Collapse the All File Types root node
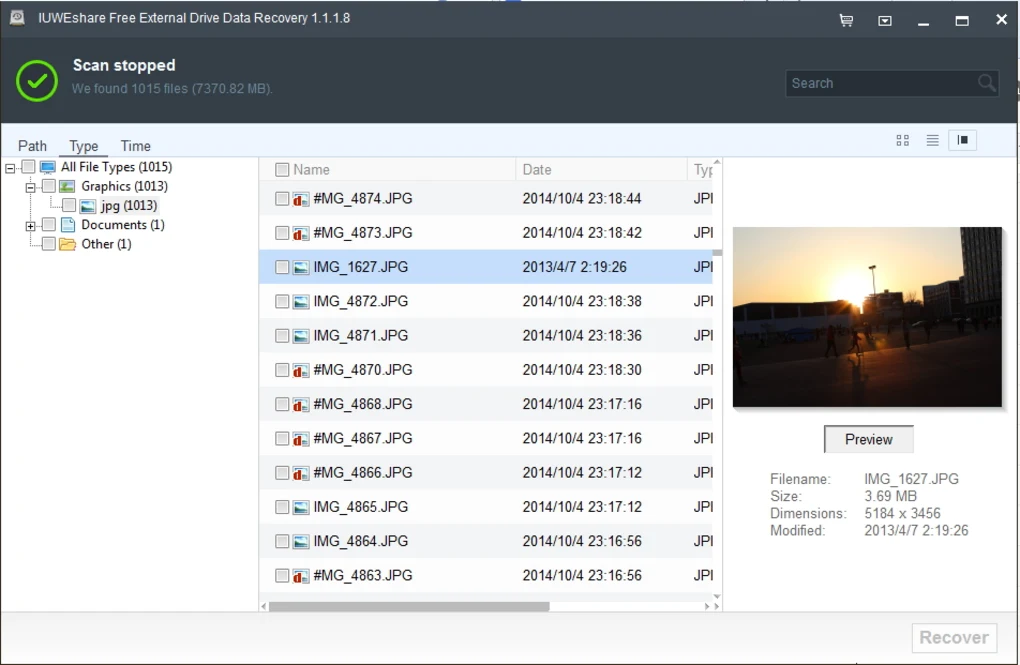The height and width of the screenshot is (665, 1020). 10,168
